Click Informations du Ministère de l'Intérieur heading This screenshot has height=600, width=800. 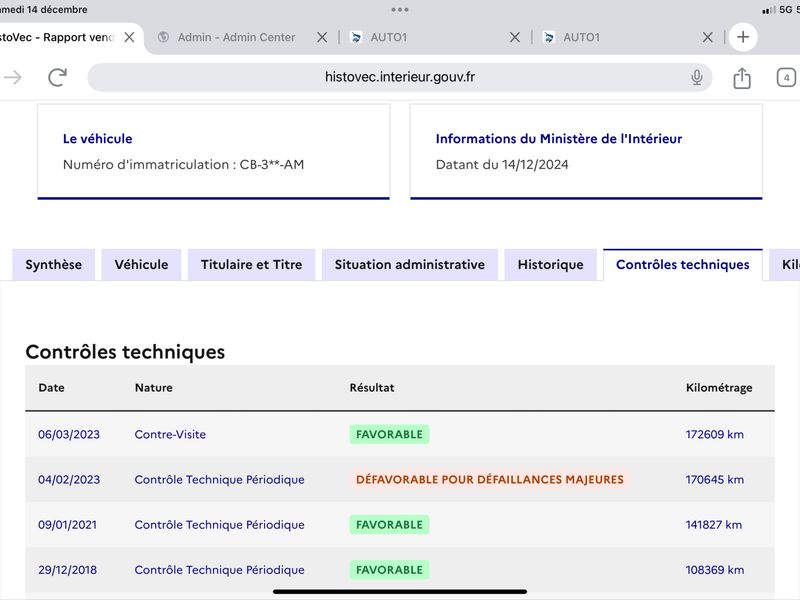click(x=559, y=139)
